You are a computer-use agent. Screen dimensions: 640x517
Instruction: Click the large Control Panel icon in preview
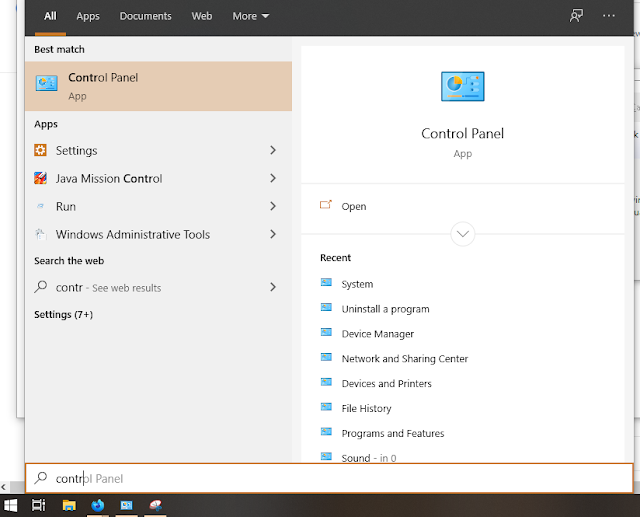pyautogui.click(x=462, y=87)
